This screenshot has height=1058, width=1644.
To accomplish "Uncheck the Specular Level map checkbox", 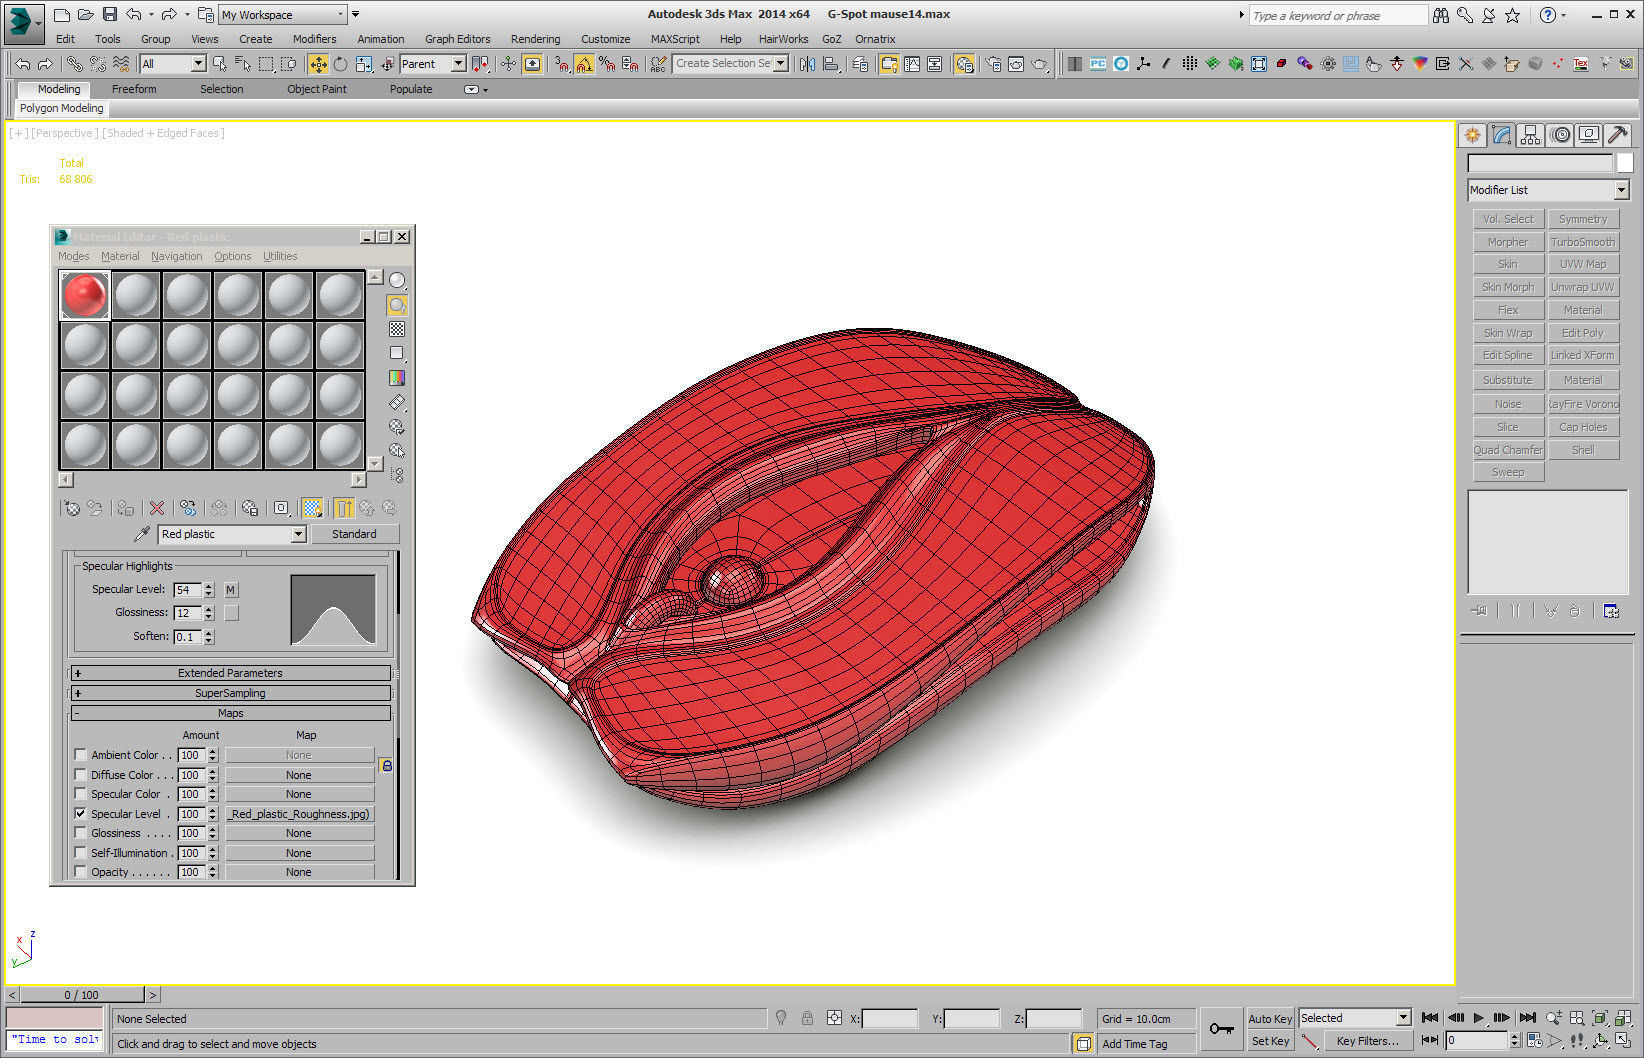I will (80, 813).
